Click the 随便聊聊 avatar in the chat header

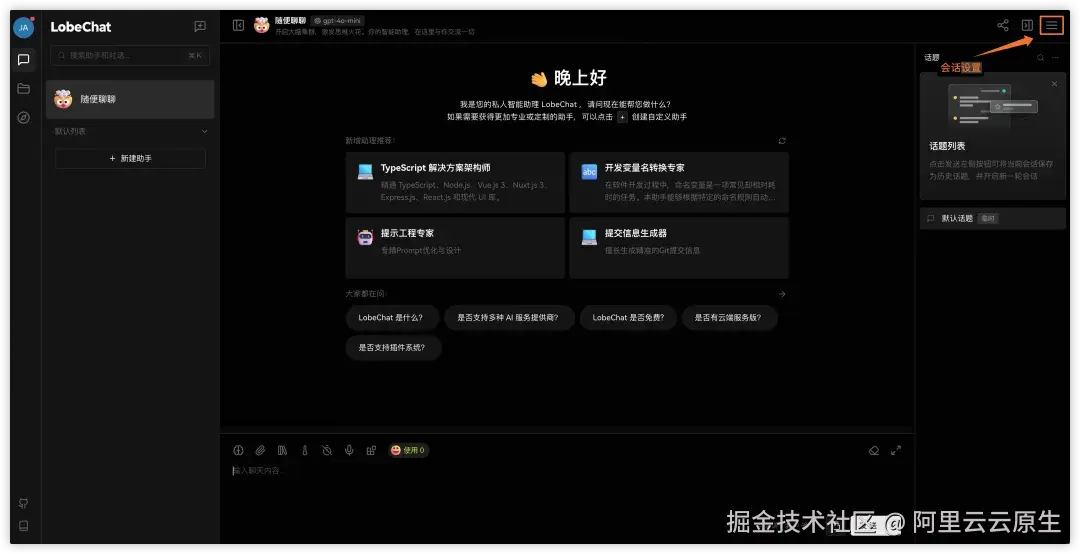pyautogui.click(x=261, y=25)
